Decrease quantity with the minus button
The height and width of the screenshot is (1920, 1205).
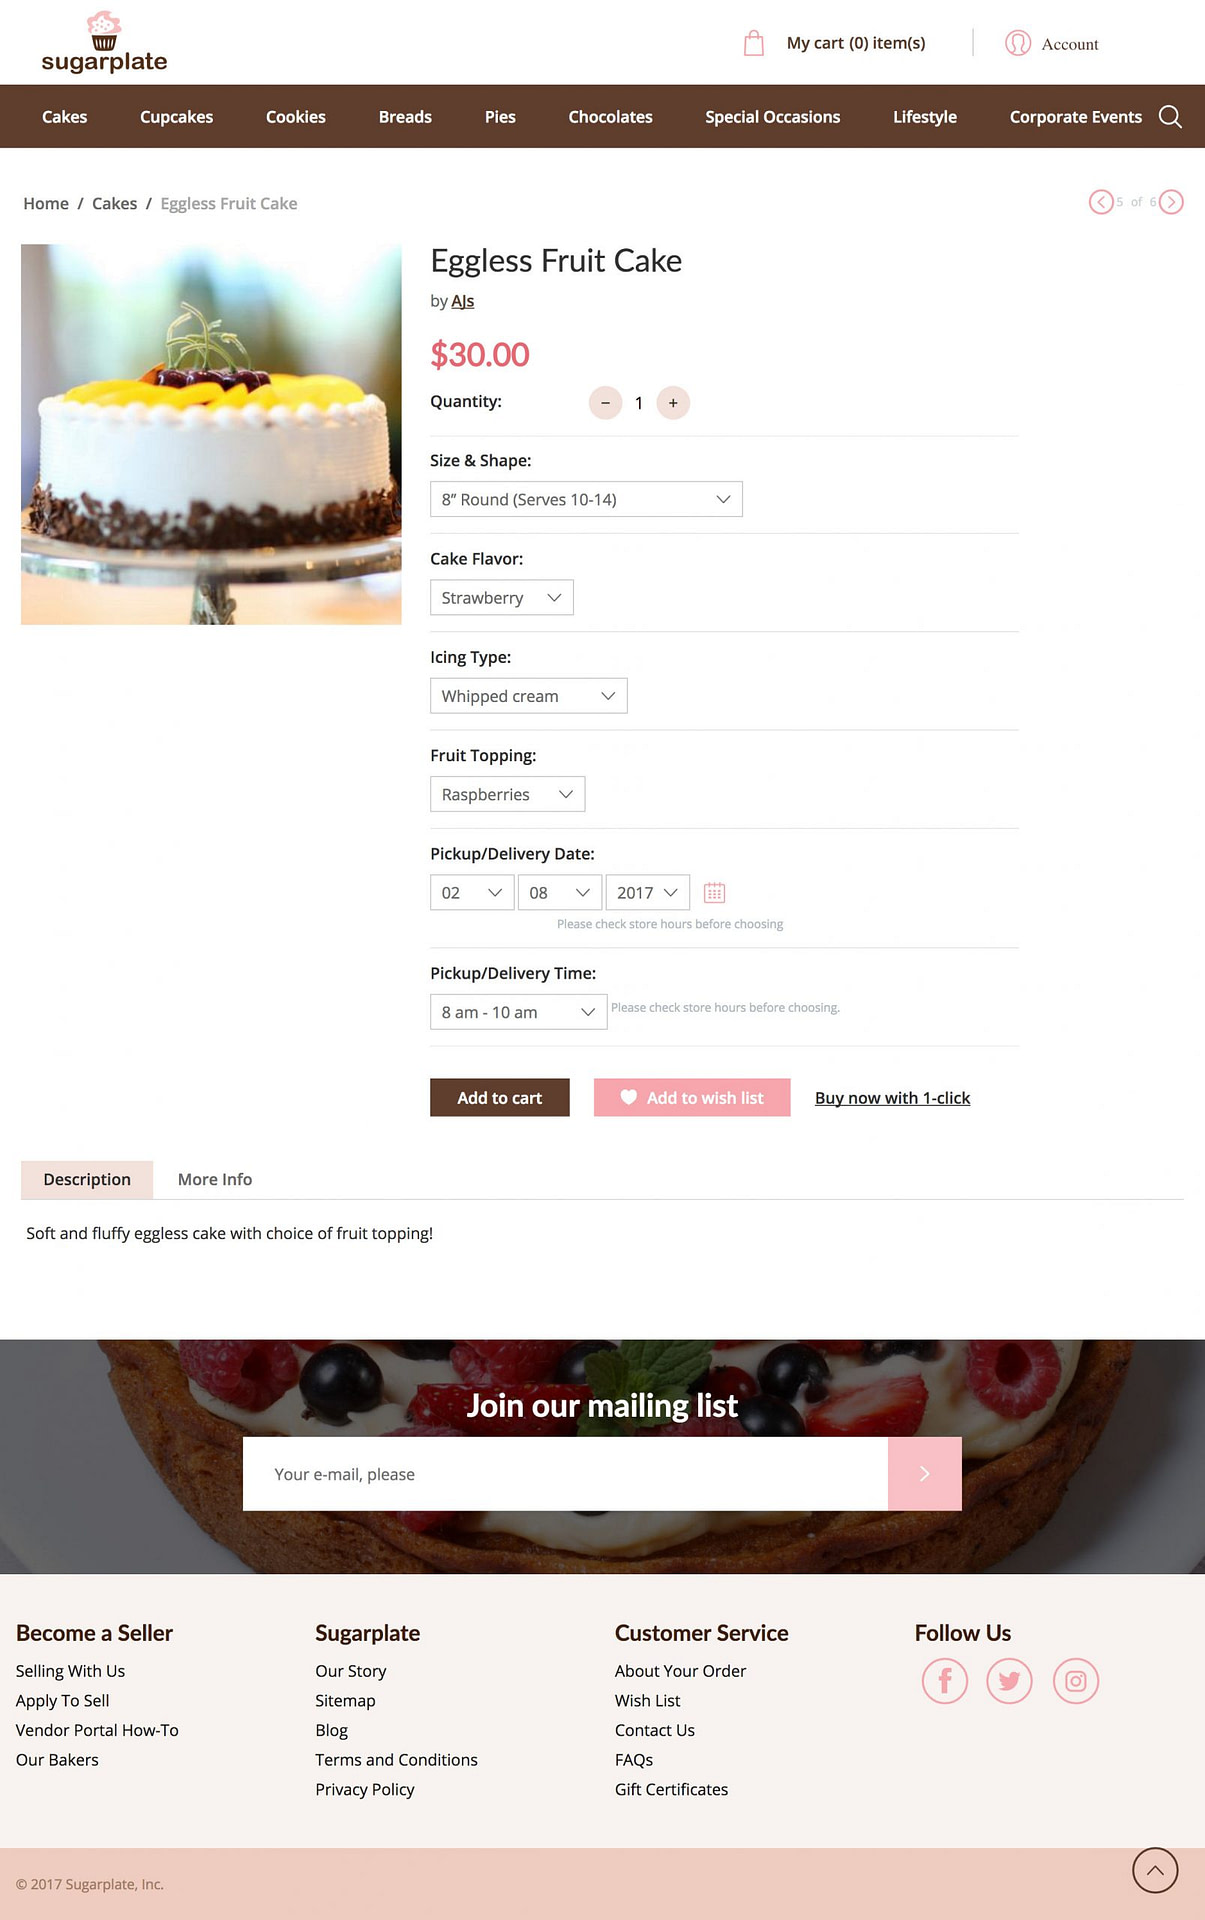605,403
